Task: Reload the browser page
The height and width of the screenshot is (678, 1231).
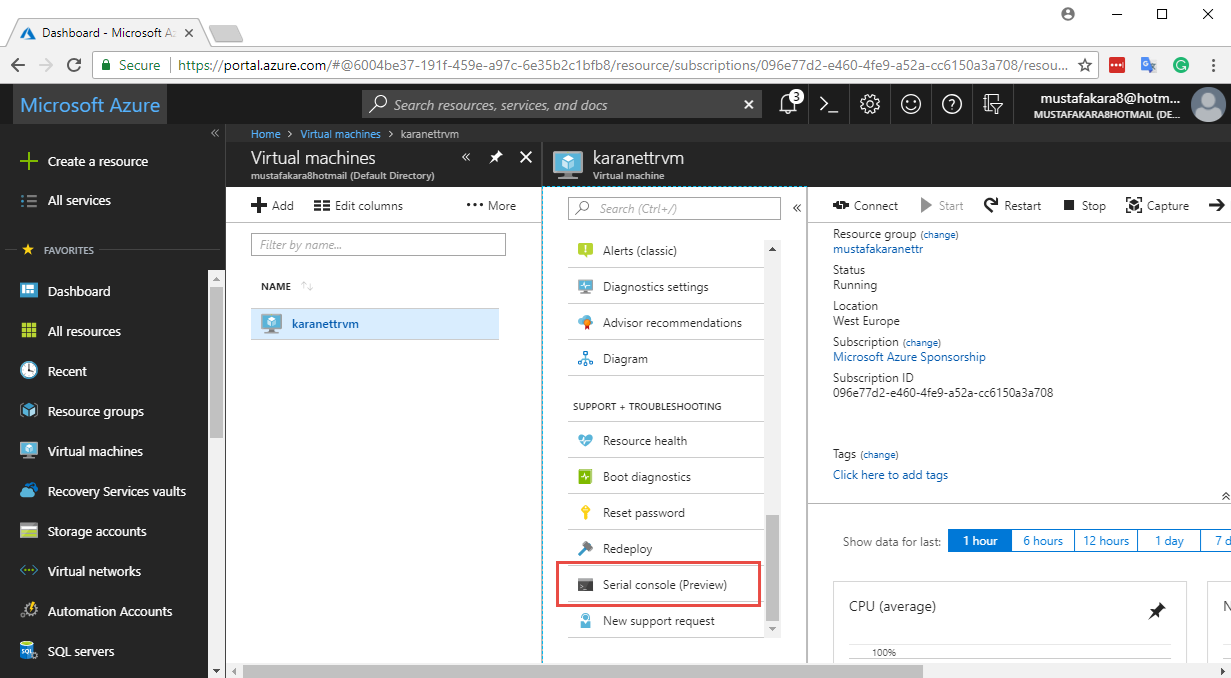Action: click(x=73, y=65)
